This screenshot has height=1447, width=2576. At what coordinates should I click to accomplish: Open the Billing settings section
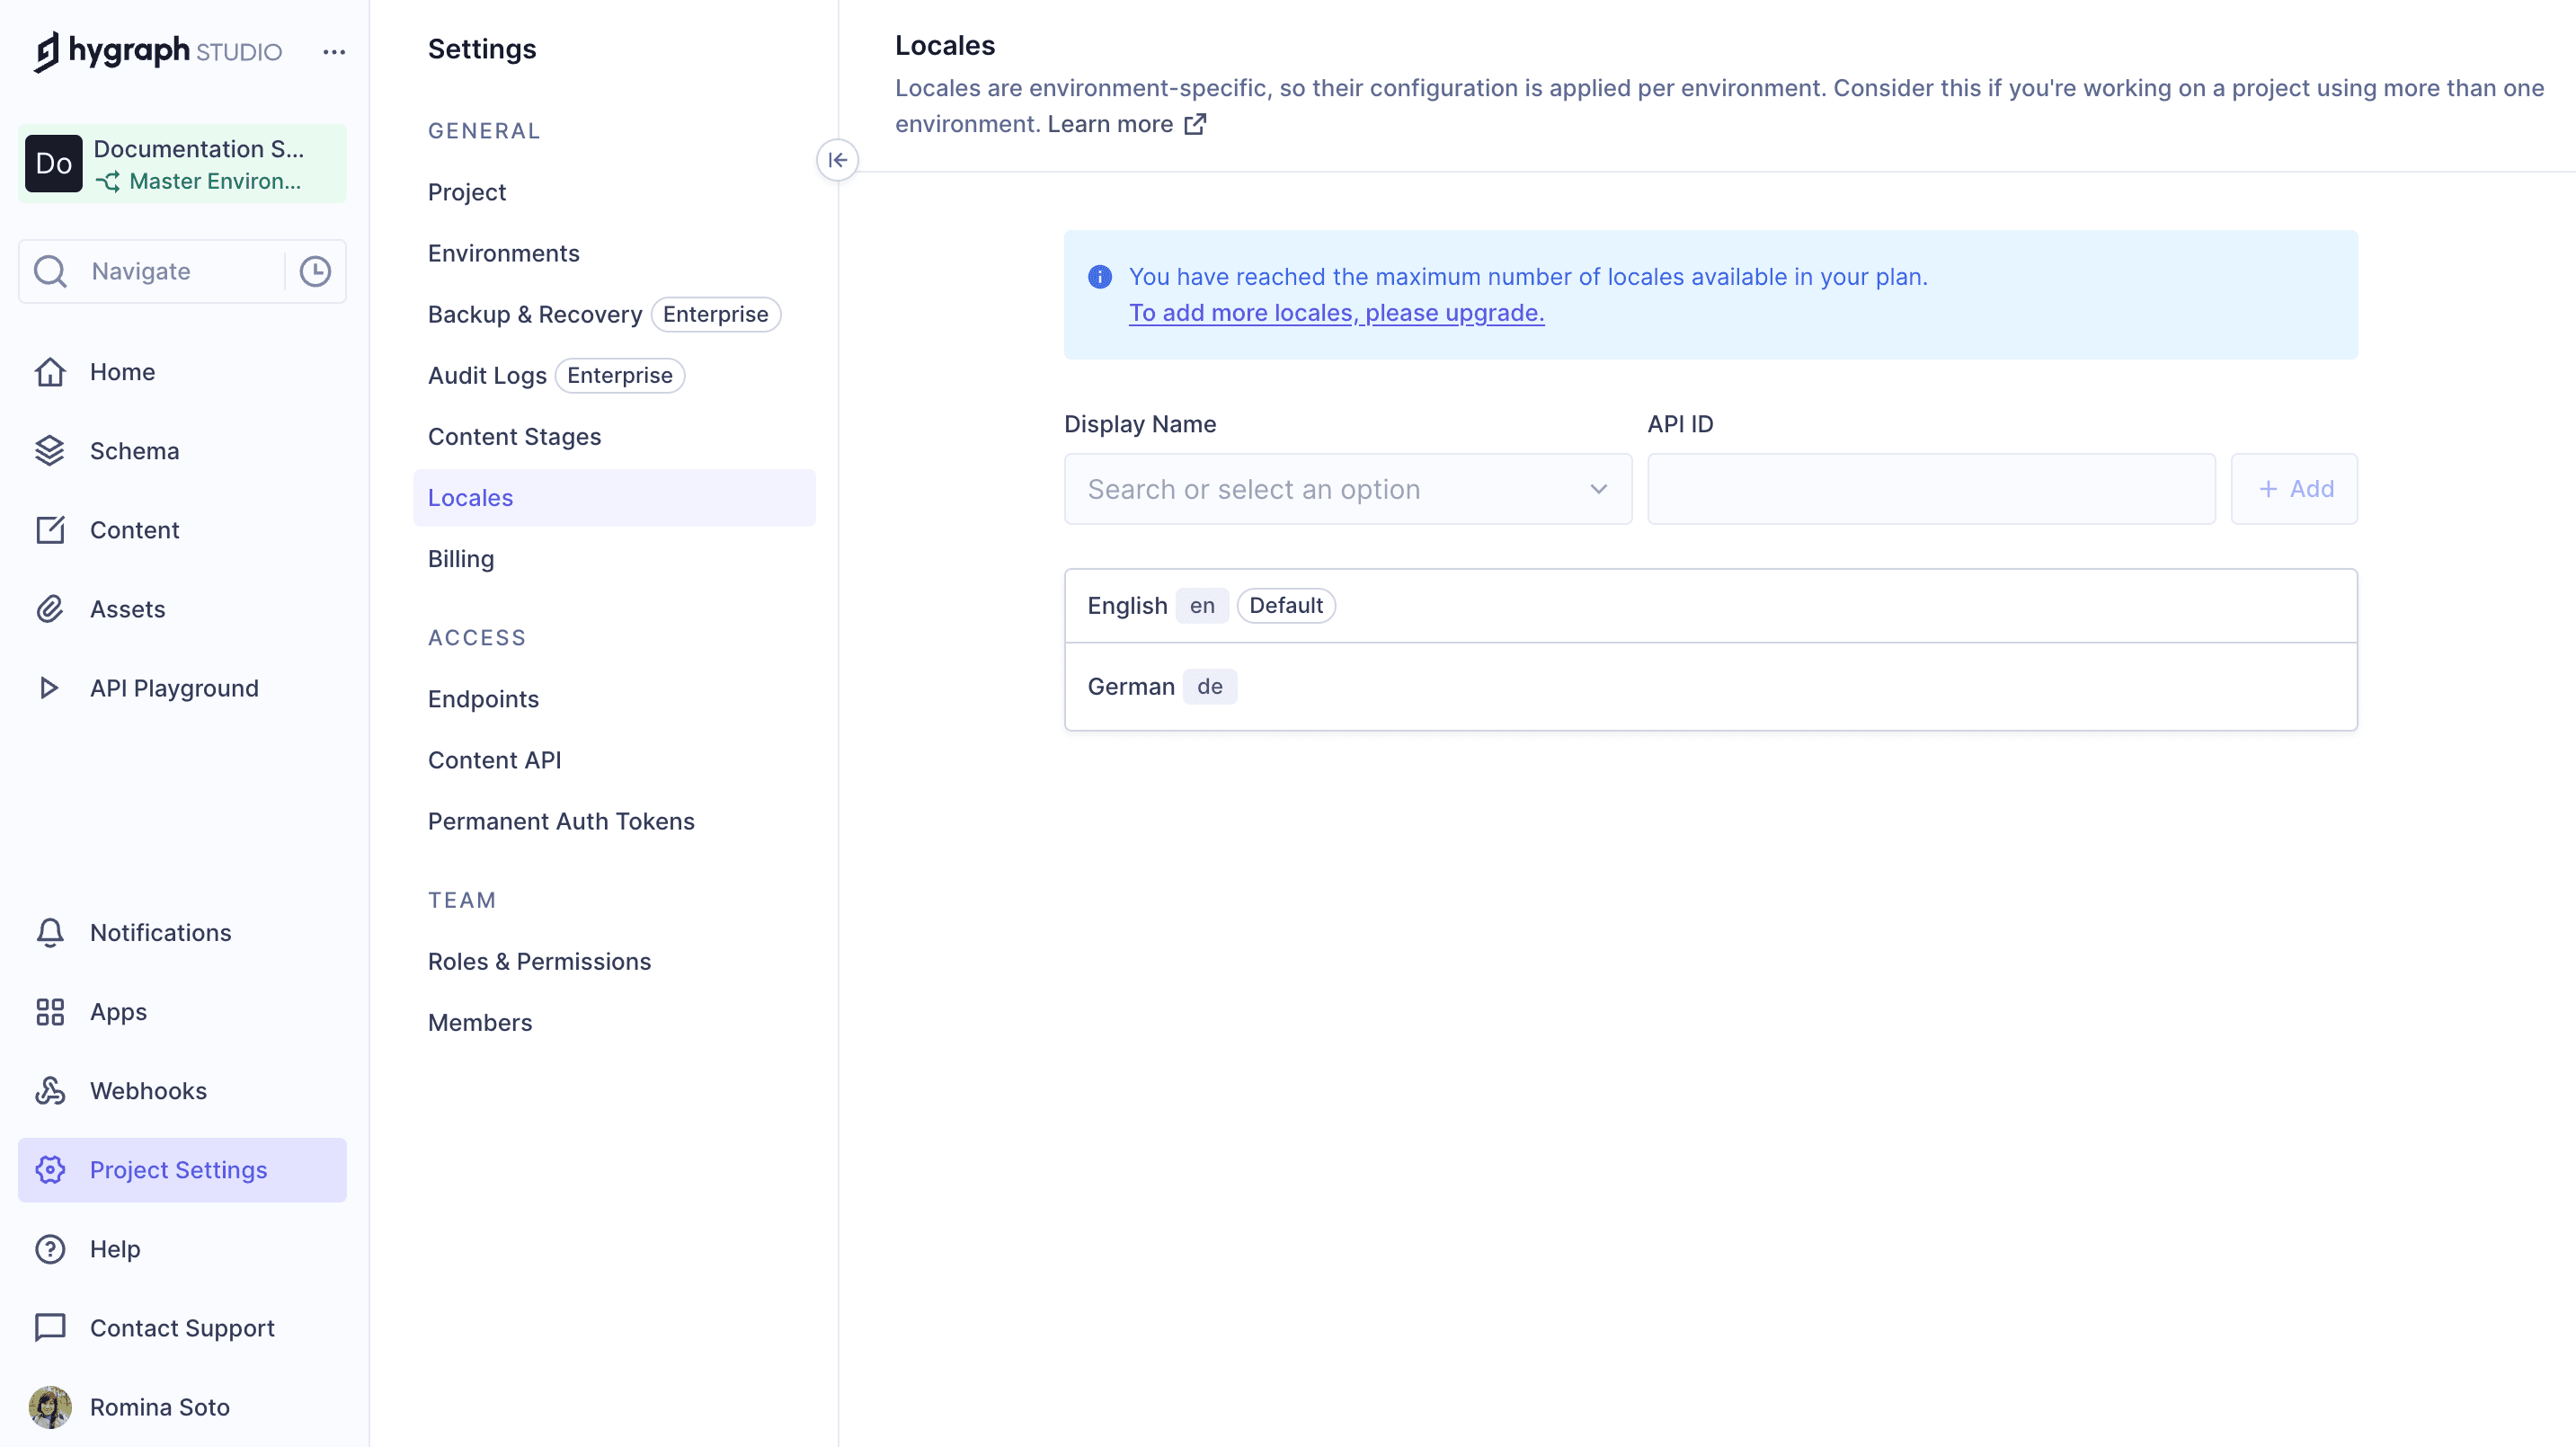(x=460, y=558)
